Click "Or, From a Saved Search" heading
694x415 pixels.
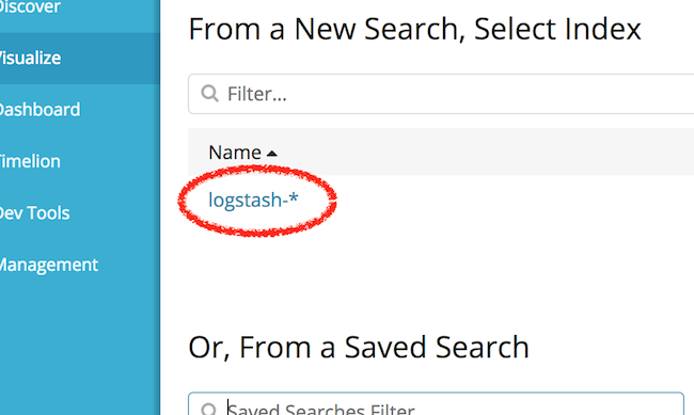point(358,347)
